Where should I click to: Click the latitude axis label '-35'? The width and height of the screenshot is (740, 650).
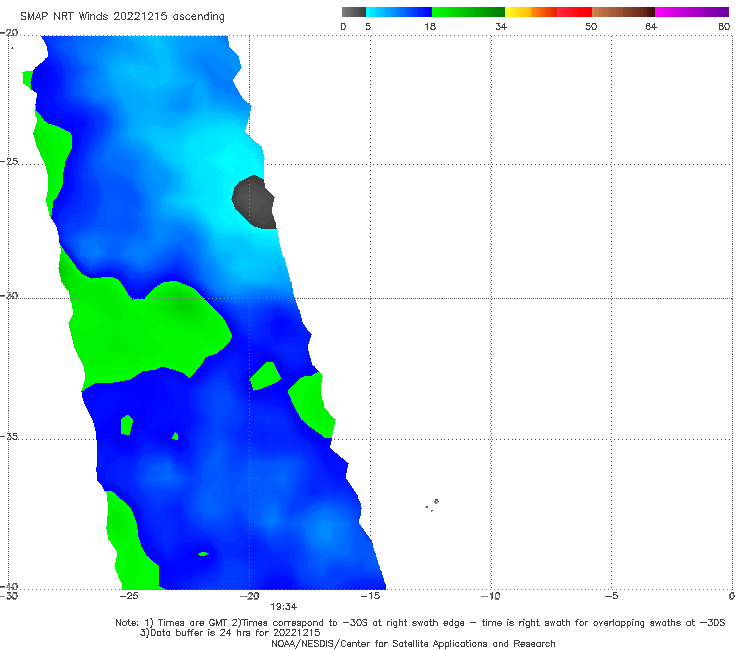pyautogui.click(x=9, y=436)
